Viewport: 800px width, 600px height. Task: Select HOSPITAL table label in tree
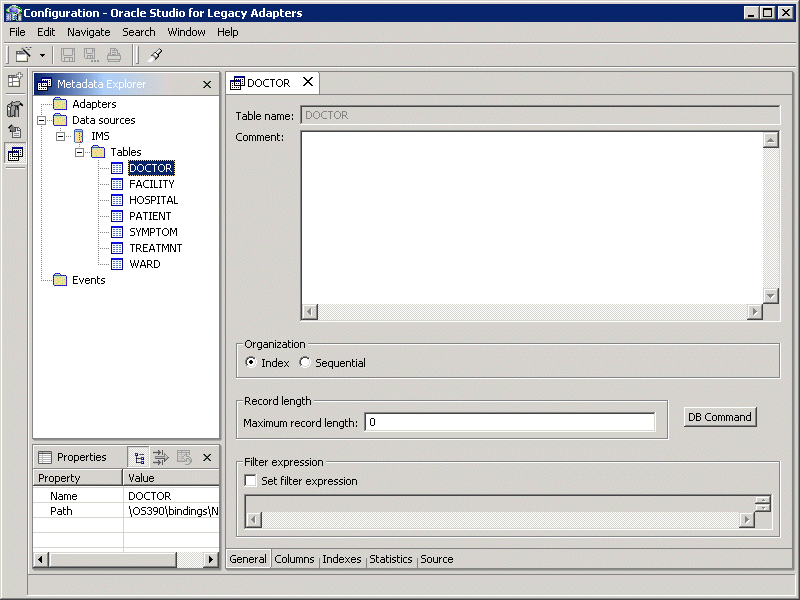tap(154, 200)
